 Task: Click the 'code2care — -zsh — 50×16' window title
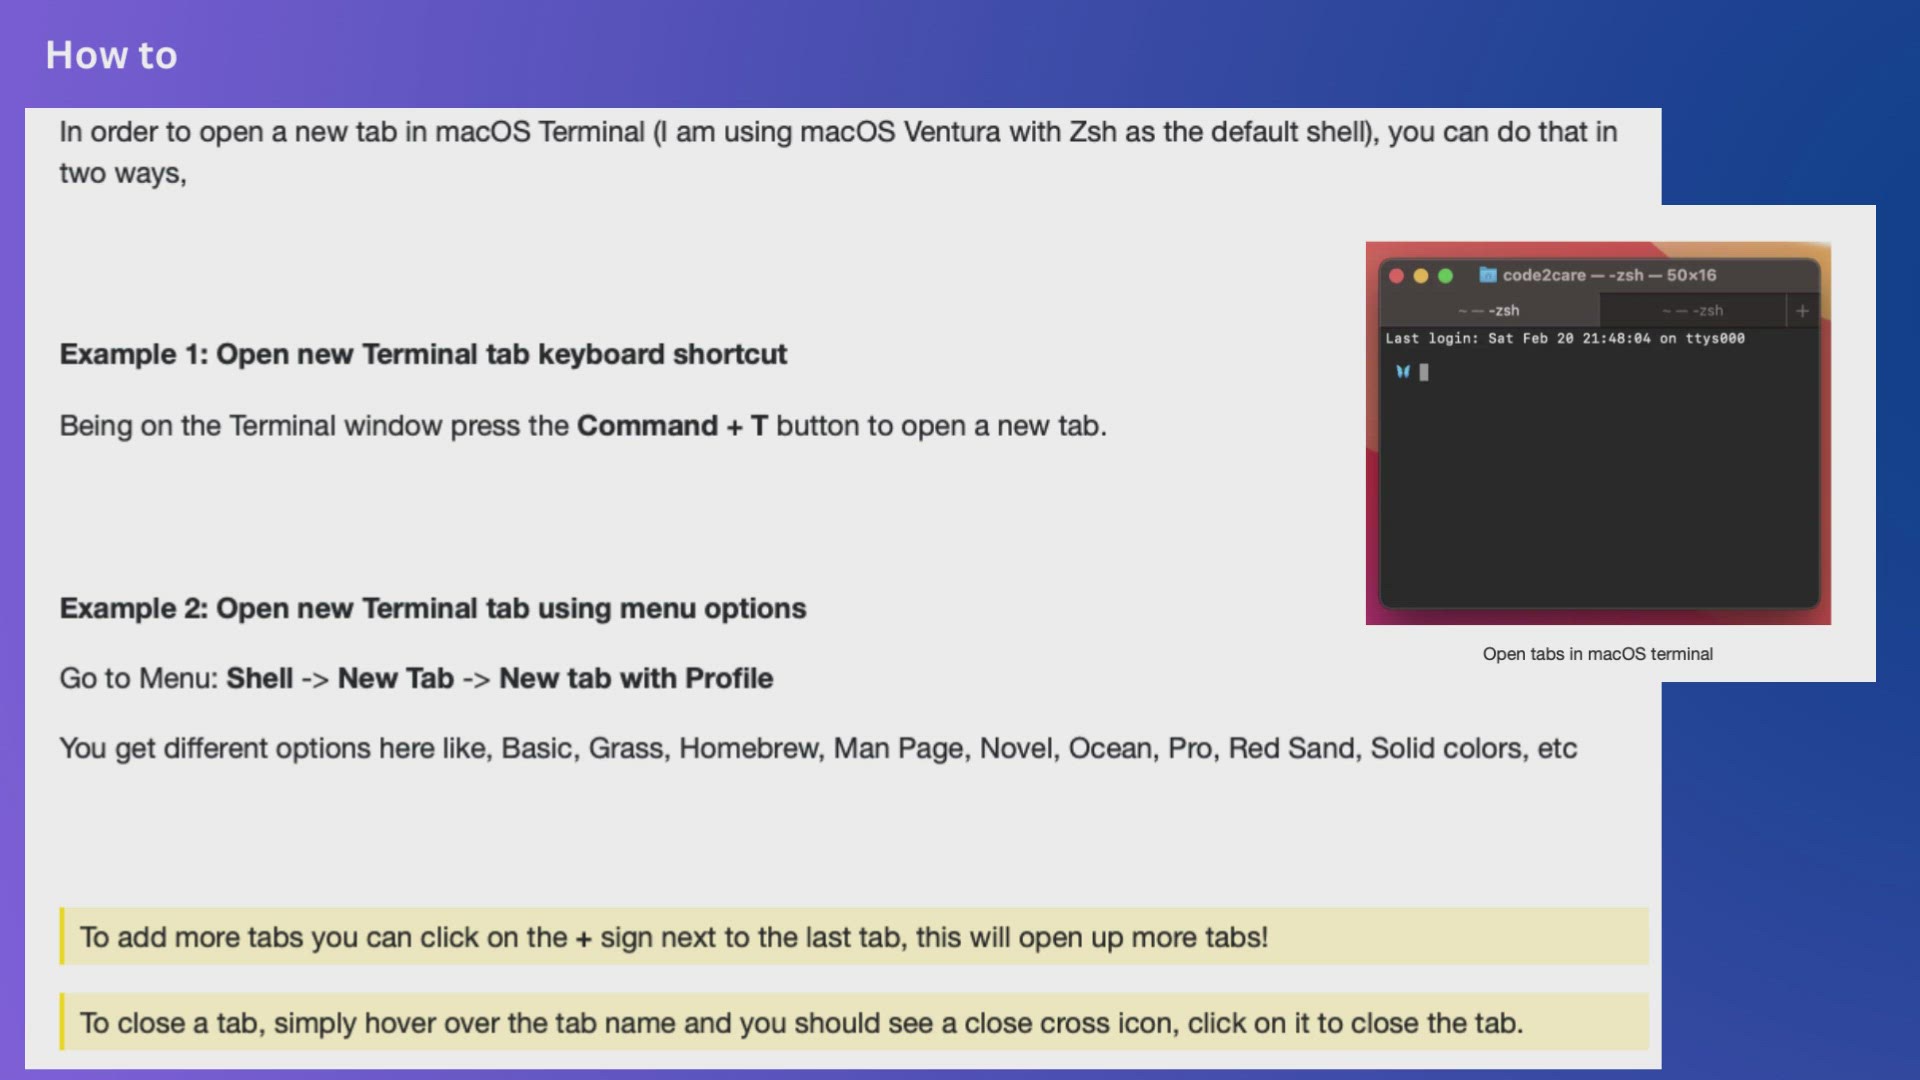(x=1609, y=275)
